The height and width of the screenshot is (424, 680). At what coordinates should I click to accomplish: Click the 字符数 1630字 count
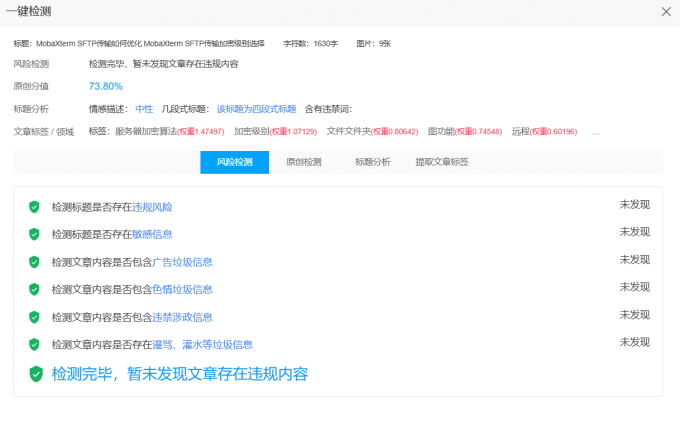[x=311, y=43]
